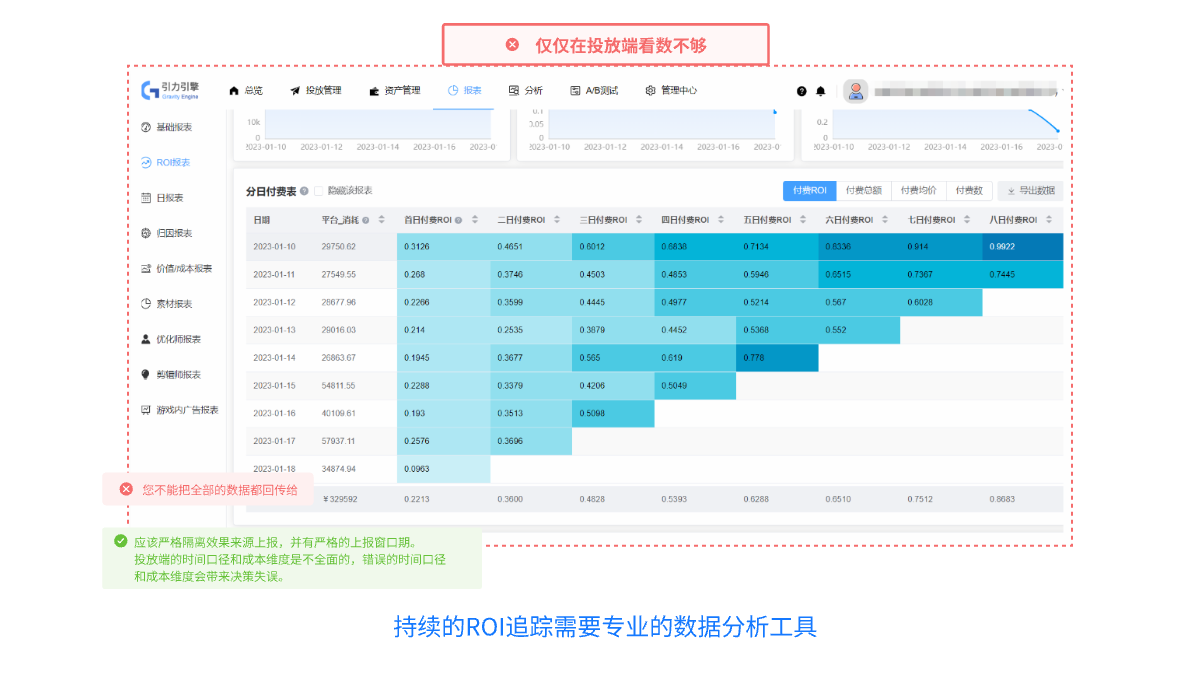Click the 0.7445 ROI cell

coord(1023,274)
